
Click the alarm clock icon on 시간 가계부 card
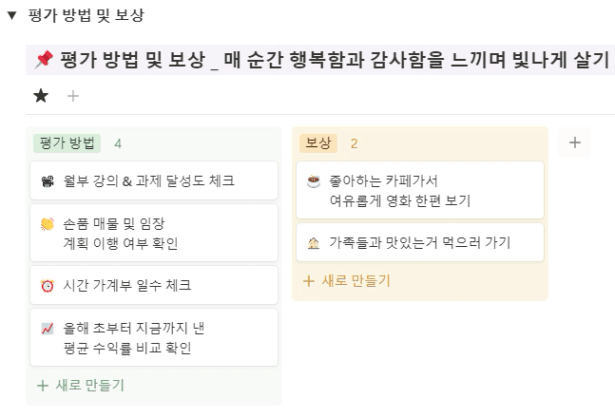pyautogui.click(x=47, y=286)
